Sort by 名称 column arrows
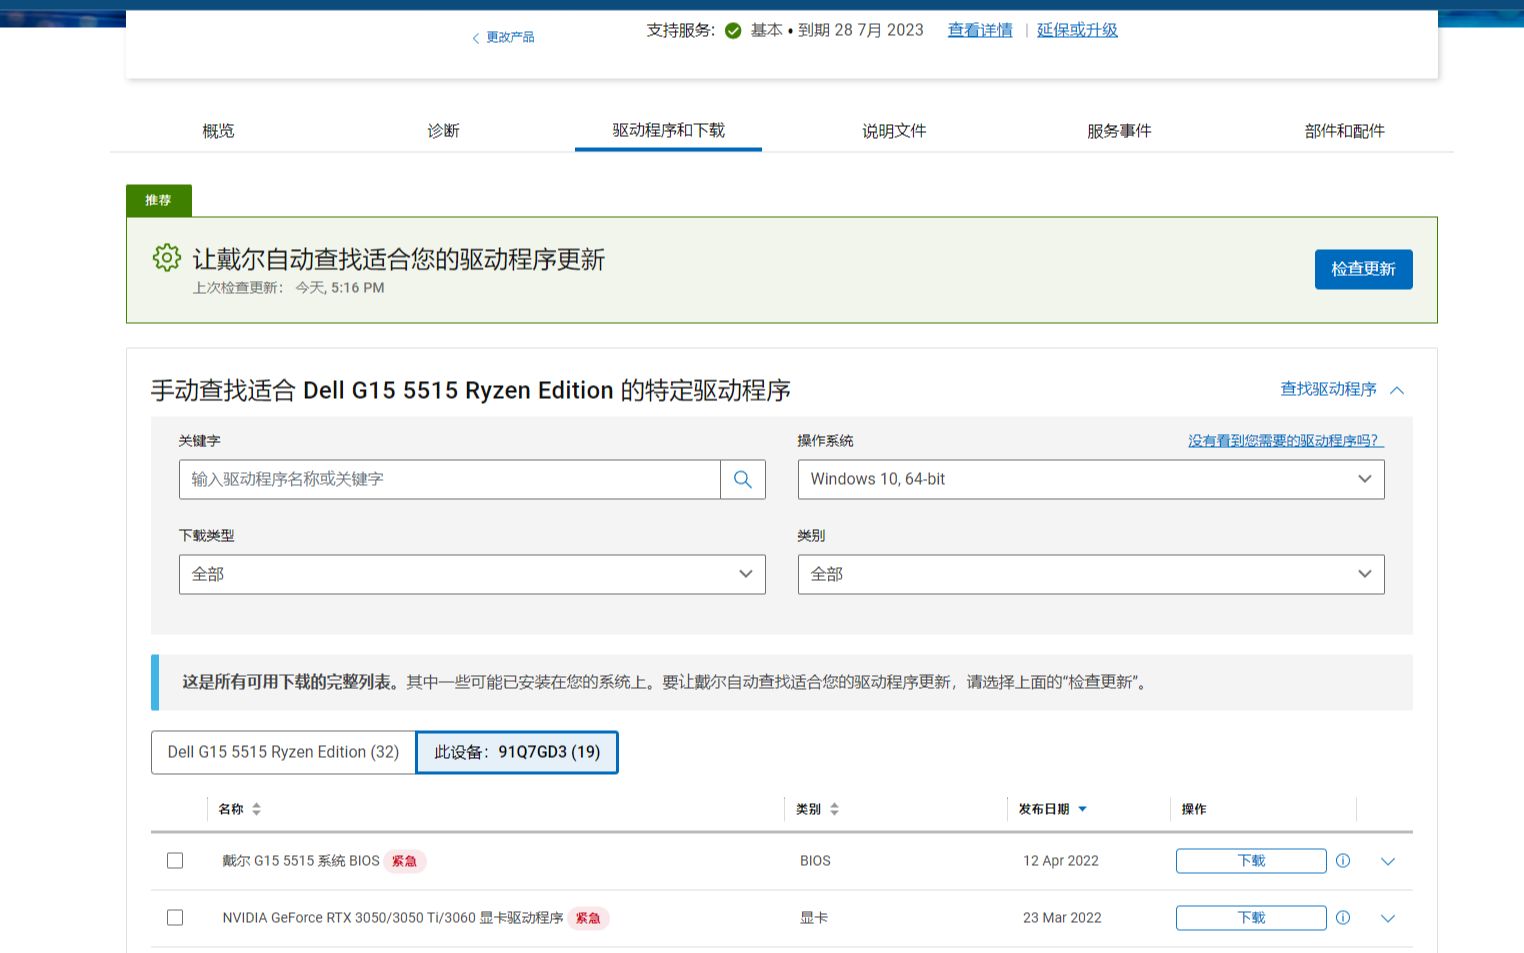Viewport: 1524px width, 953px height. (x=256, y=809)
